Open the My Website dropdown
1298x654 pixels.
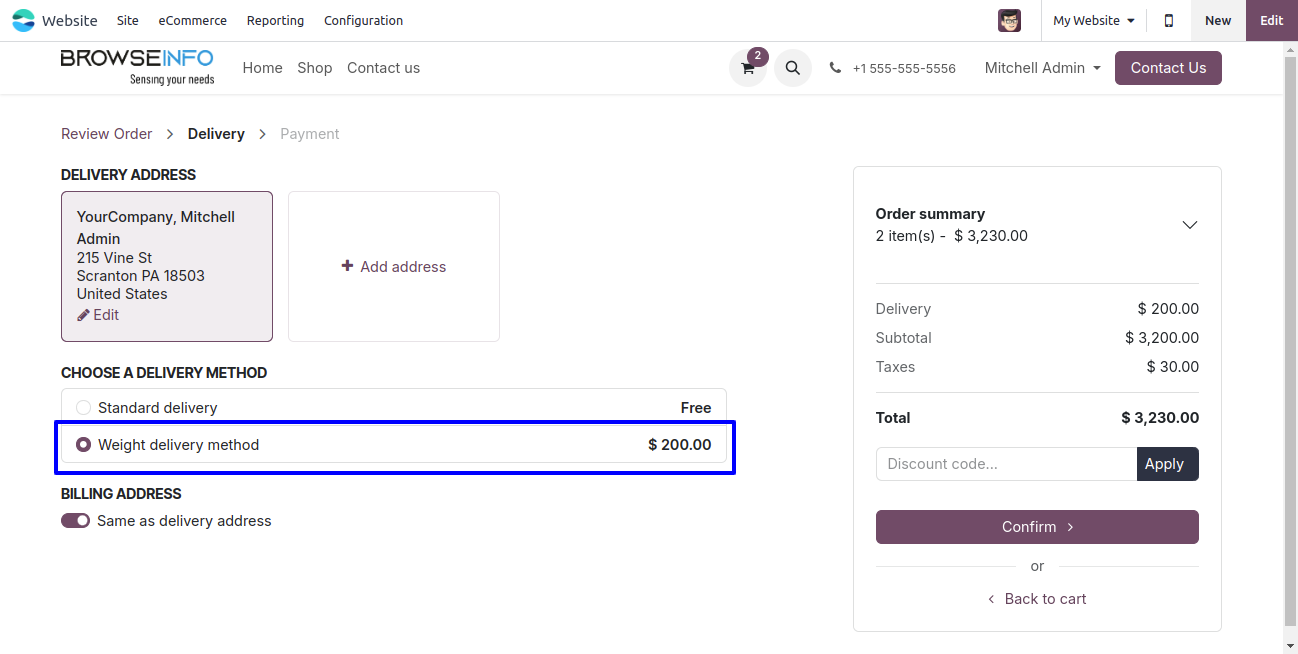(1093, 20)
